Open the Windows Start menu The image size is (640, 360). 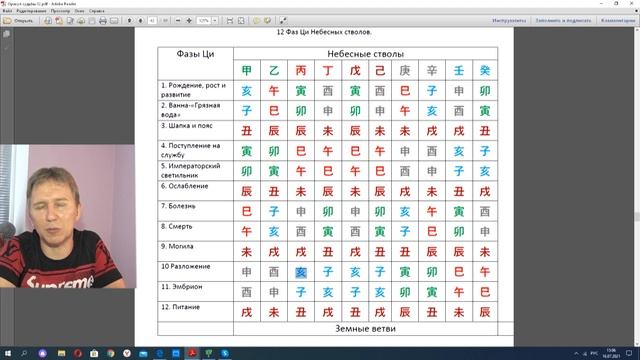coord(7,353)
